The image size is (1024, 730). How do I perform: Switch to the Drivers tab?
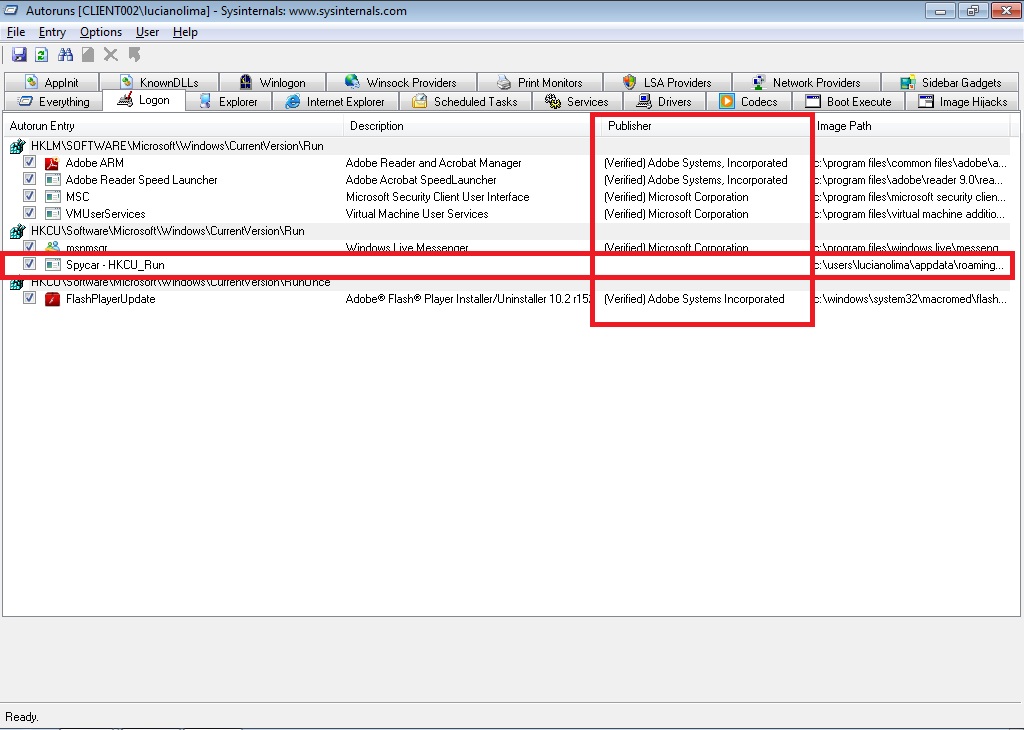point(664,102)
